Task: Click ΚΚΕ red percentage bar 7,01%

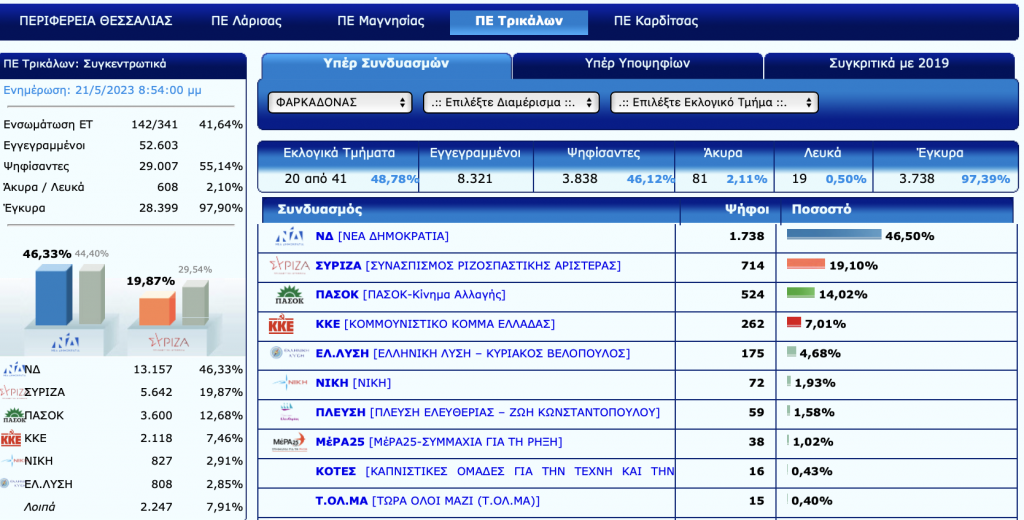Action: (x=793, y=322)
